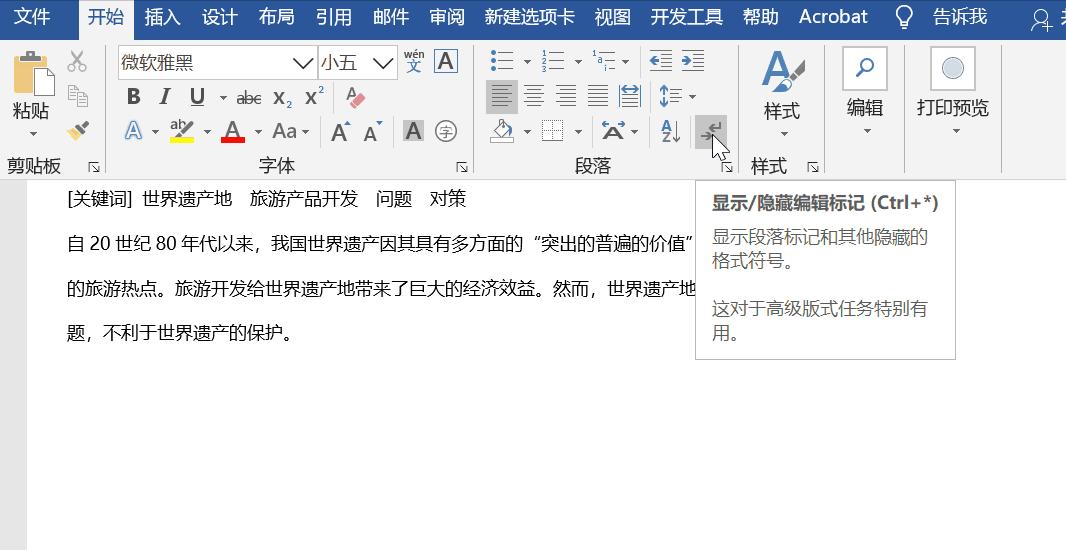Clear all formatting eraser icon

tap(355, 97)
